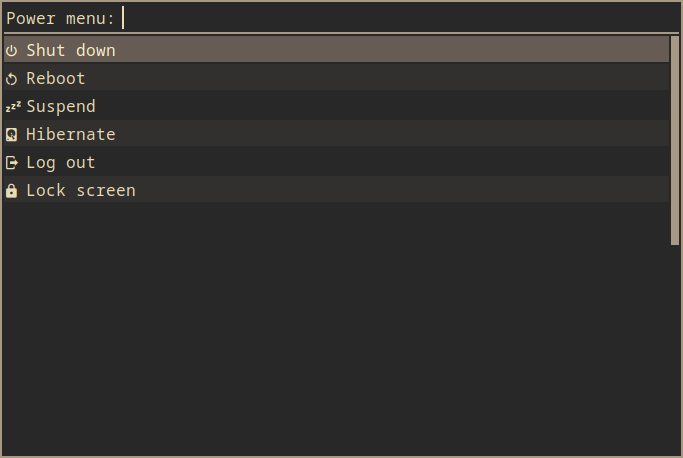The image size is (683, 458).
Task: Click the power icon beside Shut down
Action: point(12,51)
